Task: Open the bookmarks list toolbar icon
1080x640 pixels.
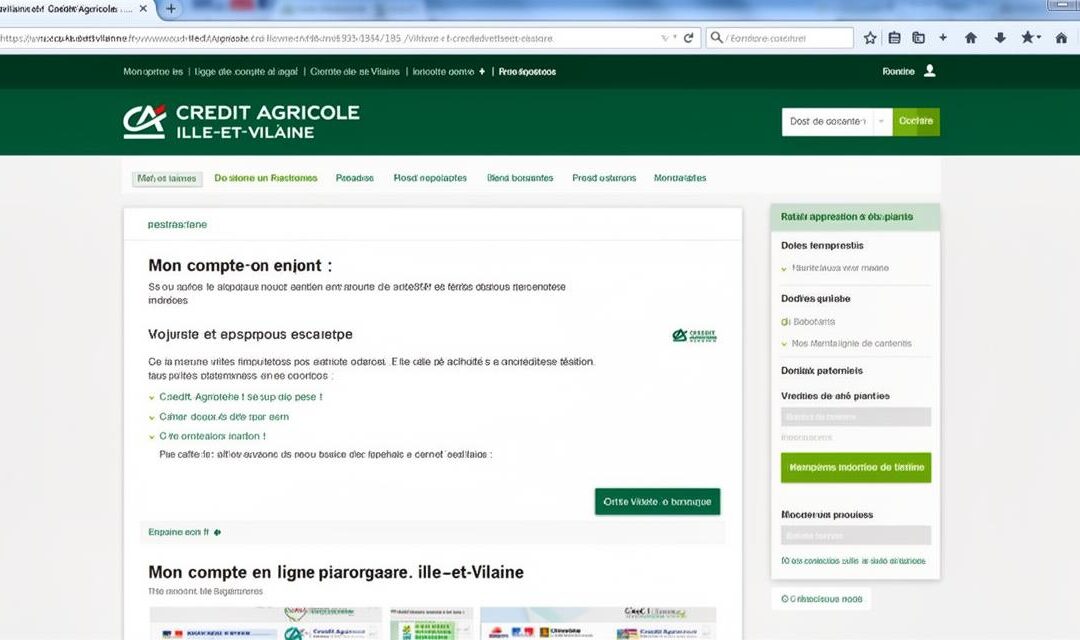Action: [x=894, y=38]
